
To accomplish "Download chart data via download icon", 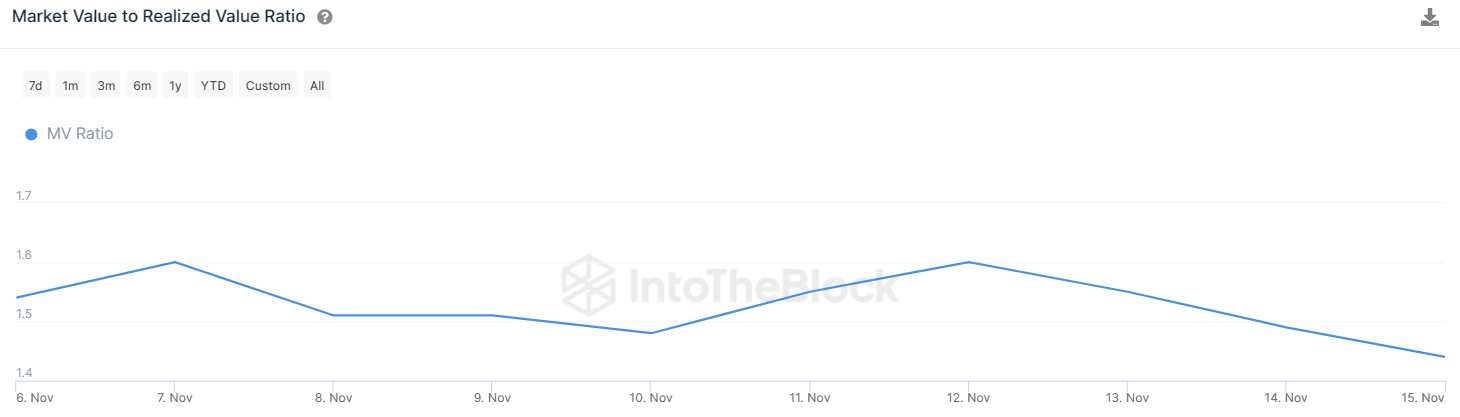I will pos(1430,17).
